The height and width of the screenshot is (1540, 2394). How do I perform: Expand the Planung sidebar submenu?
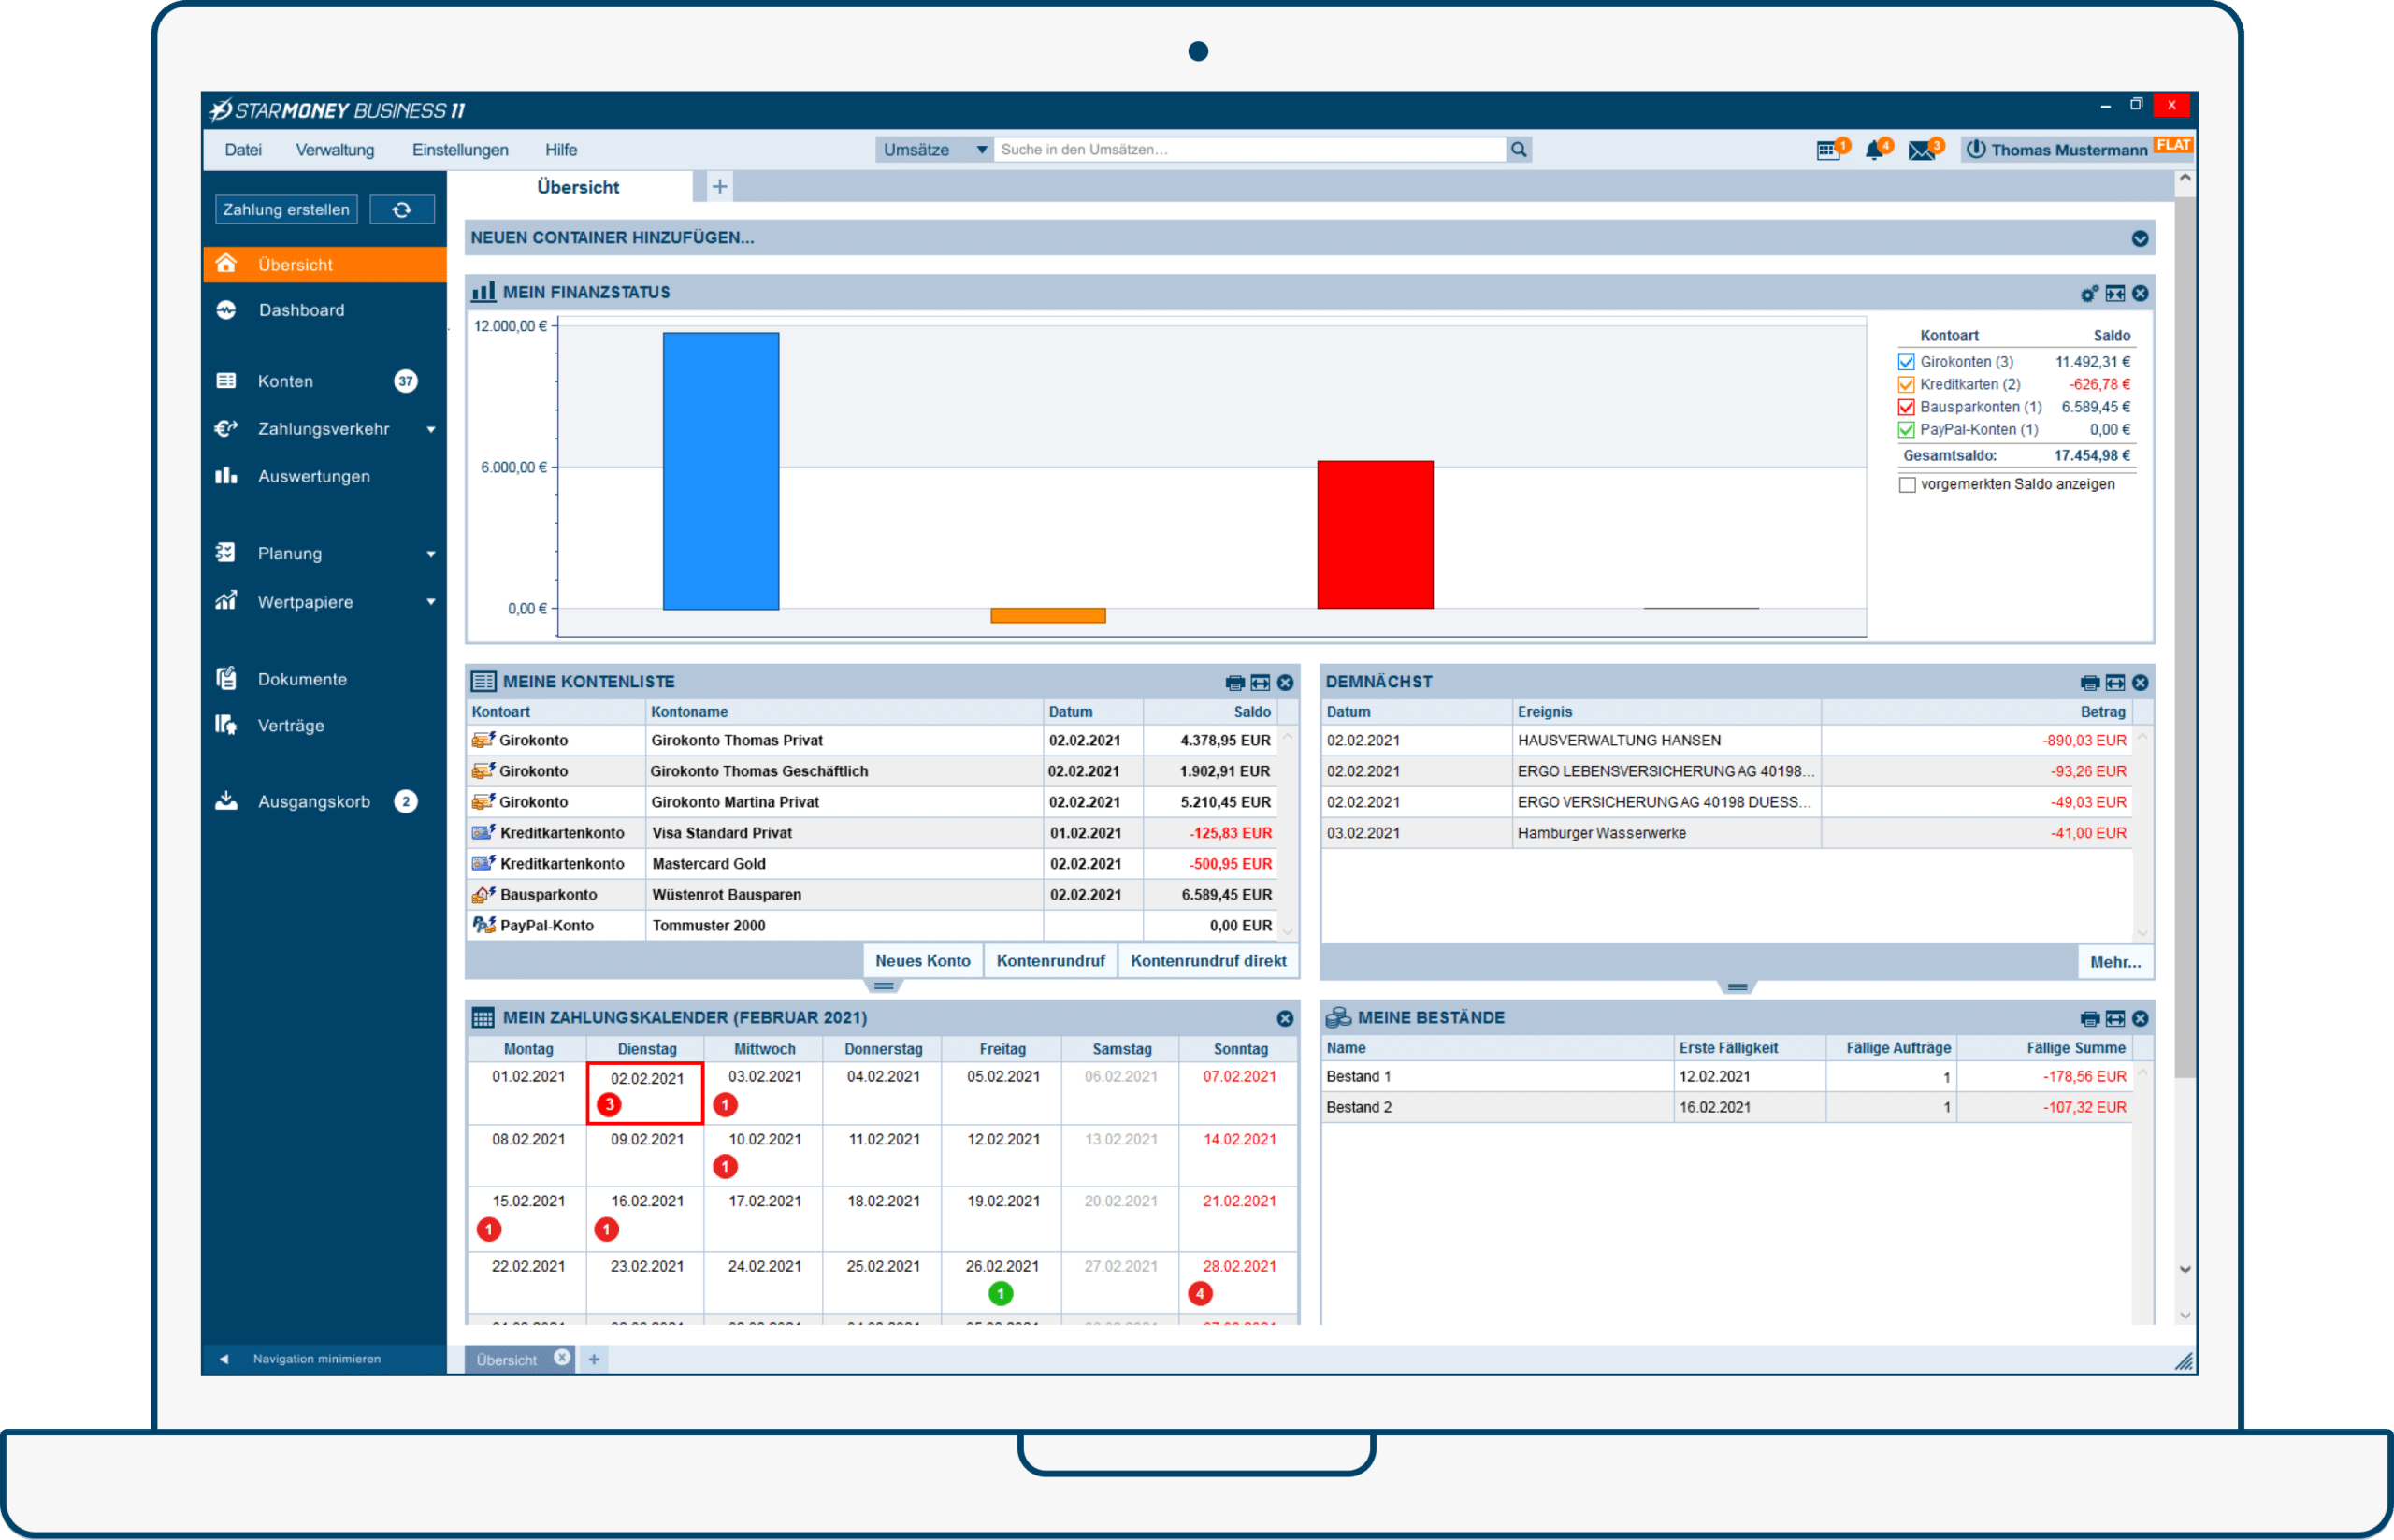coord(431,555)
